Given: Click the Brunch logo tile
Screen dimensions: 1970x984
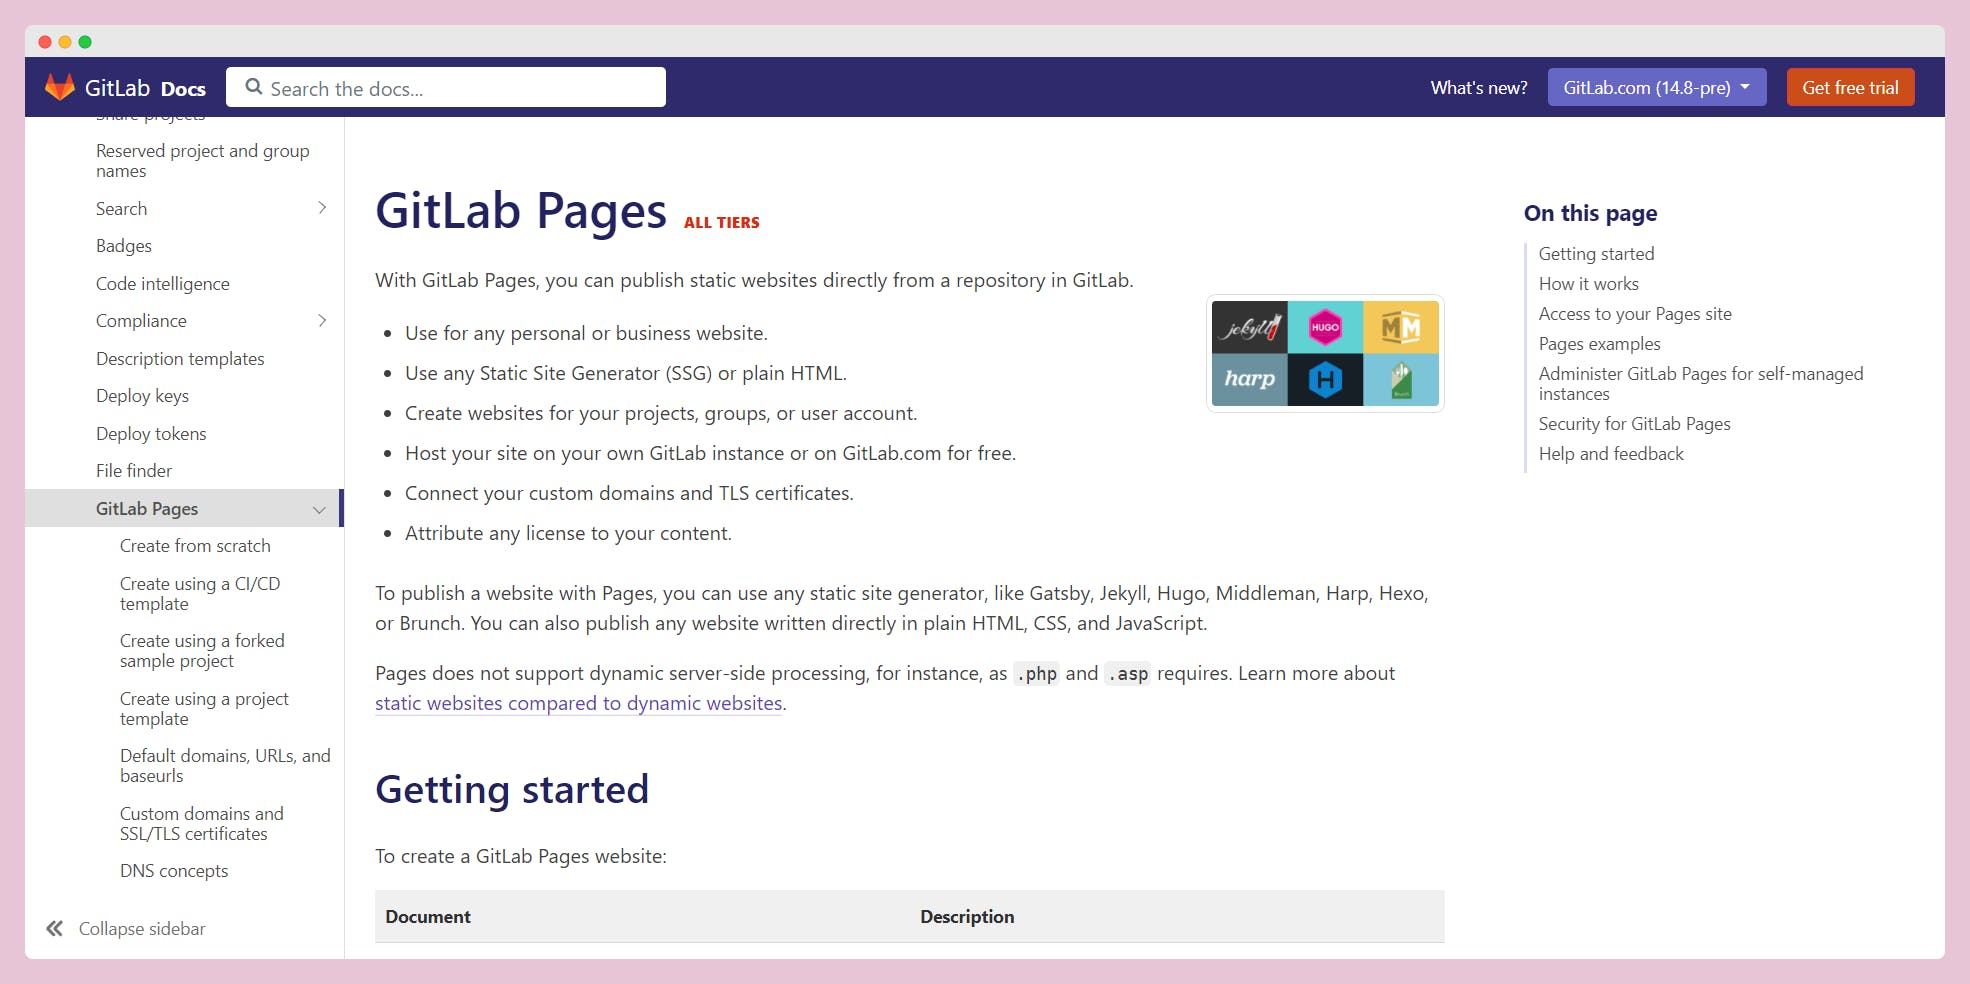Looking at the screenshot, I should 1401,380.
